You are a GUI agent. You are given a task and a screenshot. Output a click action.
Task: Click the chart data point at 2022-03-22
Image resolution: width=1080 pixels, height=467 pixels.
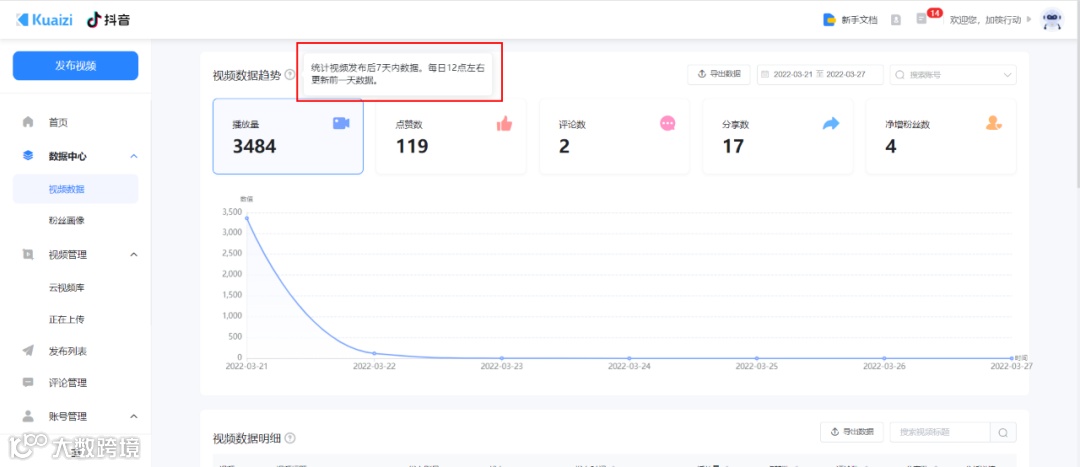[374, 353]
